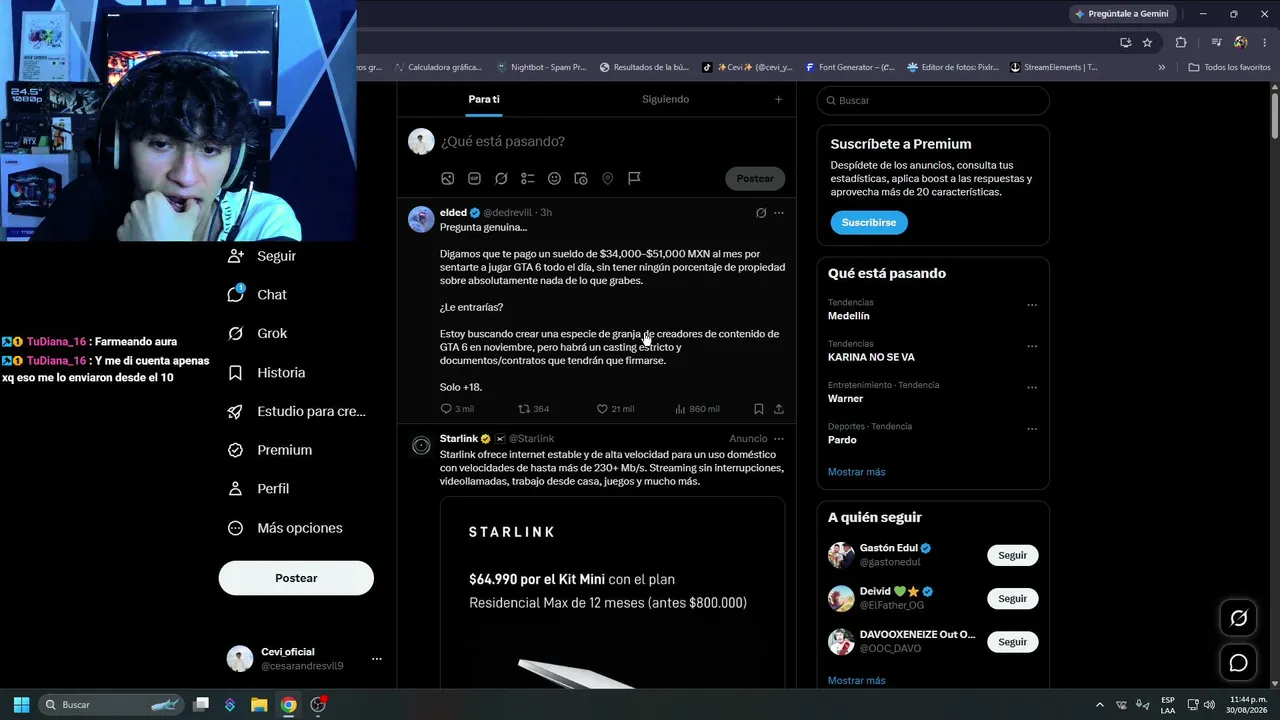Click the Windows taskbar search box
This screenshot has width=1280, height=720.
tap(112, 705)
